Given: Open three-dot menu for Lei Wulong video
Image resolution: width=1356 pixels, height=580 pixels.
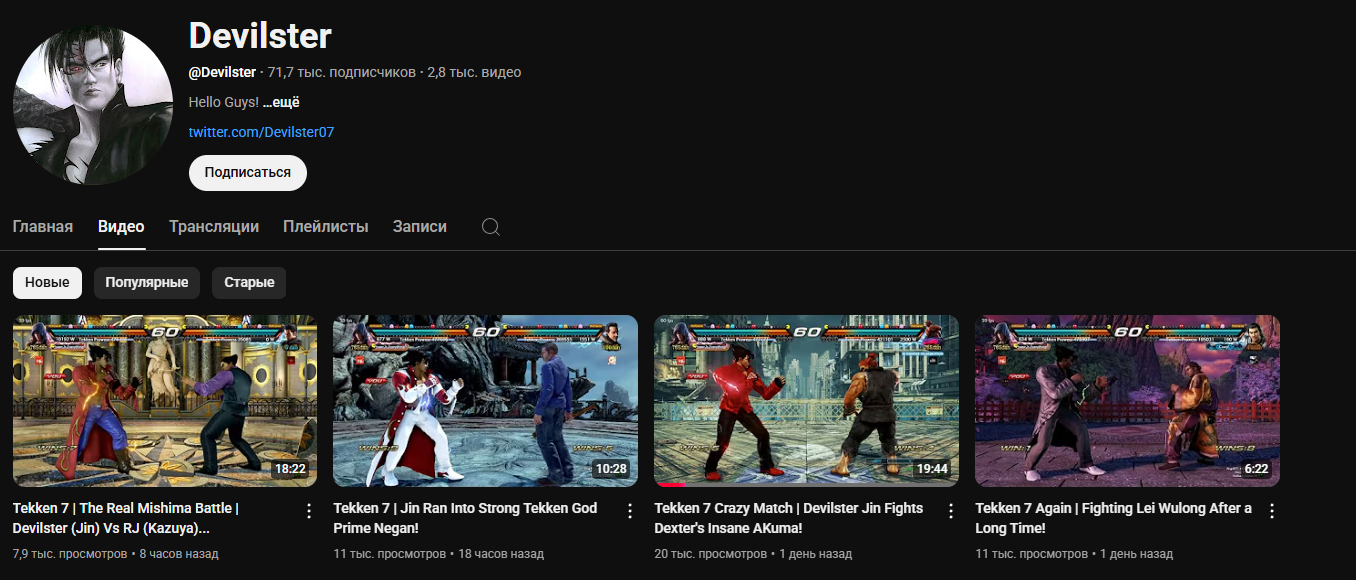Looking at the screenshot, I should click(1272, 511).
